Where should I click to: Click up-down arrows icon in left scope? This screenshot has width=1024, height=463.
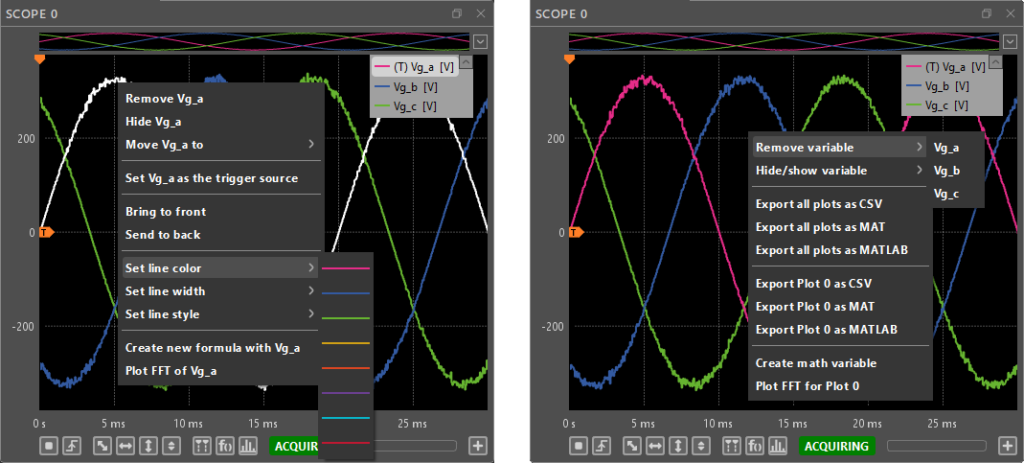[x=171, y=446]
